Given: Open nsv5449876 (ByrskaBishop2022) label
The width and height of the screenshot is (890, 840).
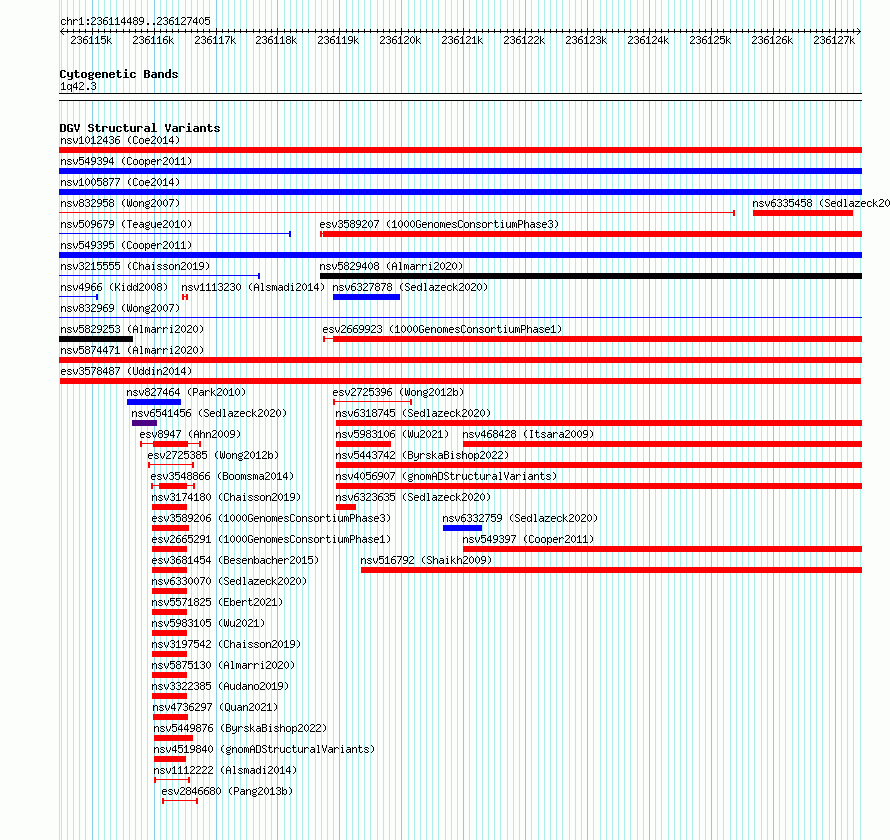Looking at the screenshot, I should coord(241,728).
